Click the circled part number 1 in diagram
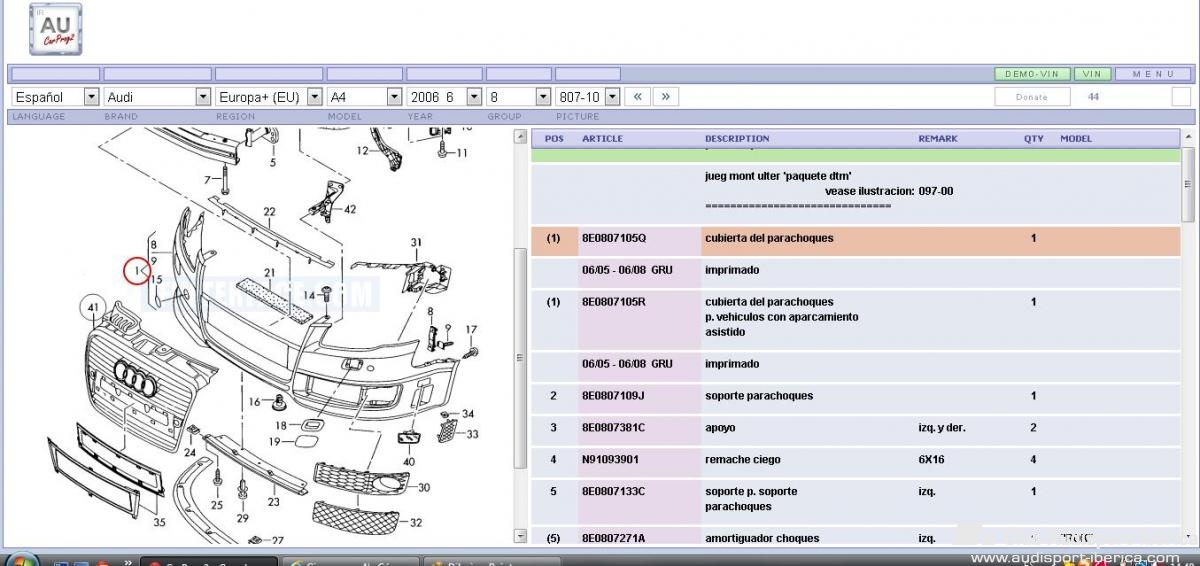1200x566 pixels. pos(136,270)
